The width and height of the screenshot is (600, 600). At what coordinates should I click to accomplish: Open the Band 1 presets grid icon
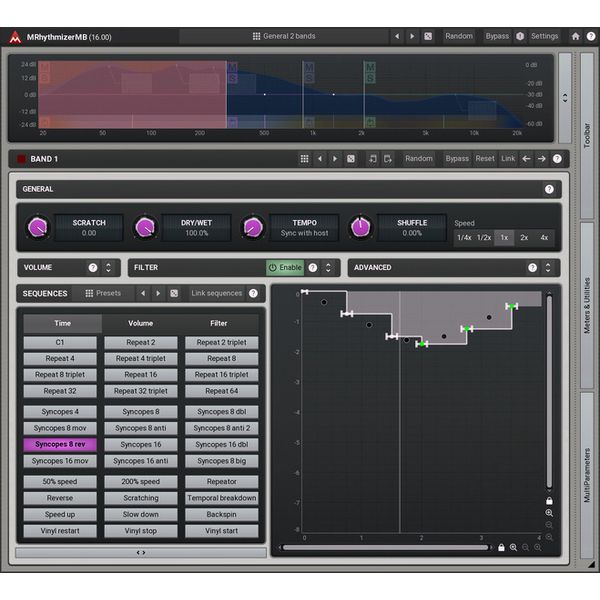point(304,159)
